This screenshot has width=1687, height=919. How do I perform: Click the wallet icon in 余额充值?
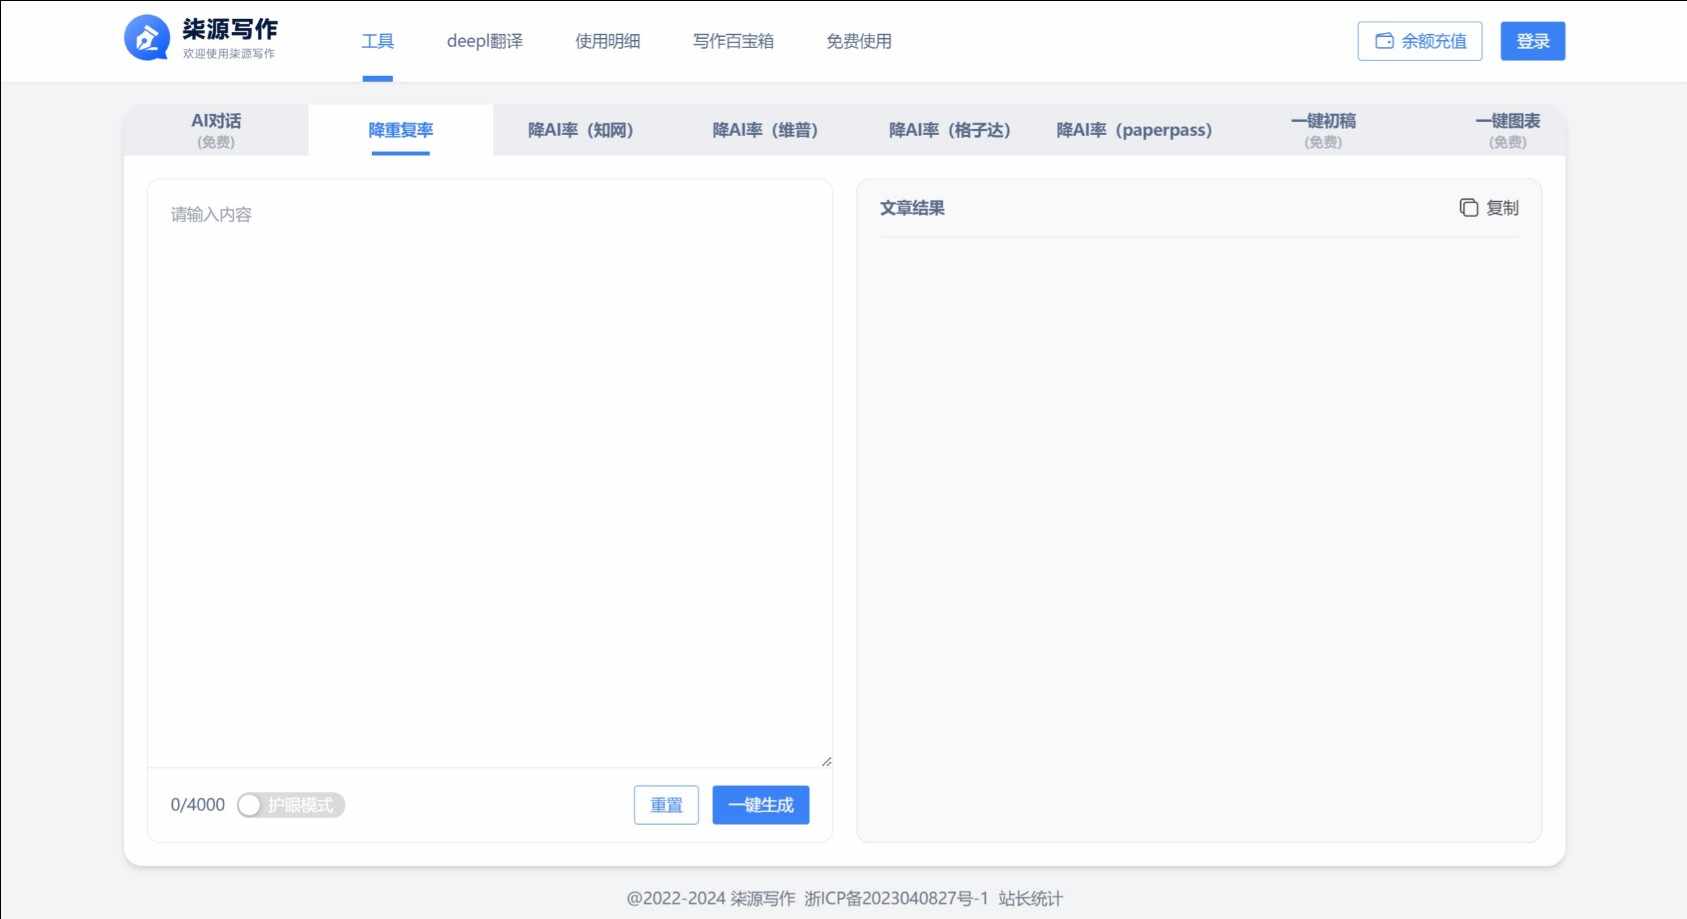1384,41
